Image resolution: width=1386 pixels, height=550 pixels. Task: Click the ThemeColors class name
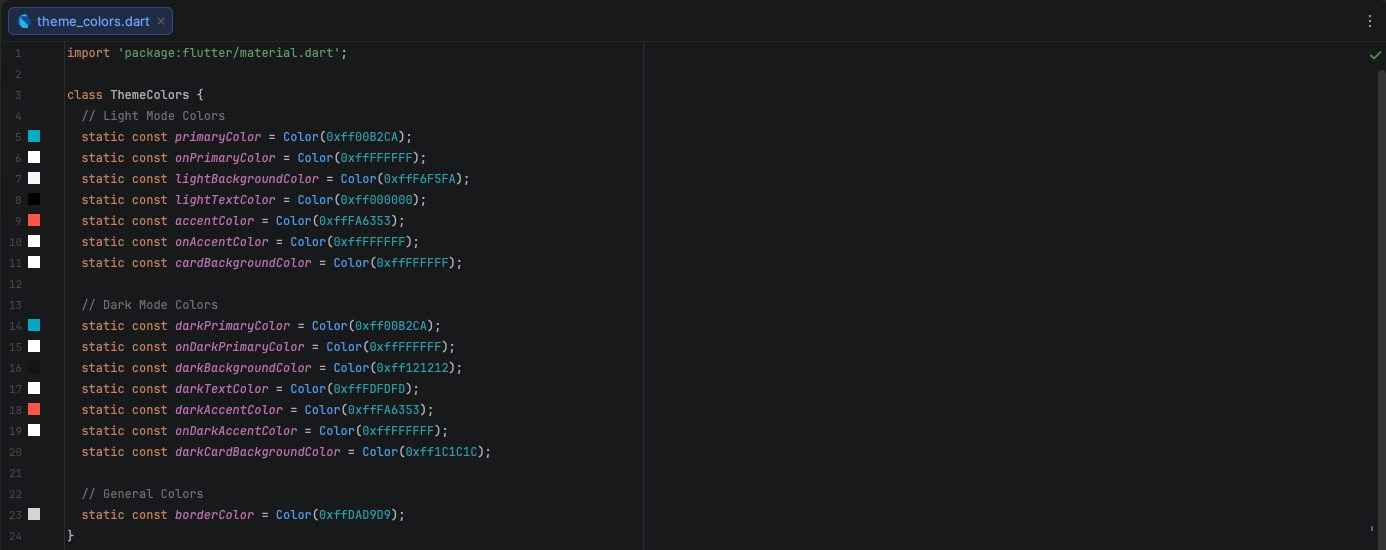(150, 95)
